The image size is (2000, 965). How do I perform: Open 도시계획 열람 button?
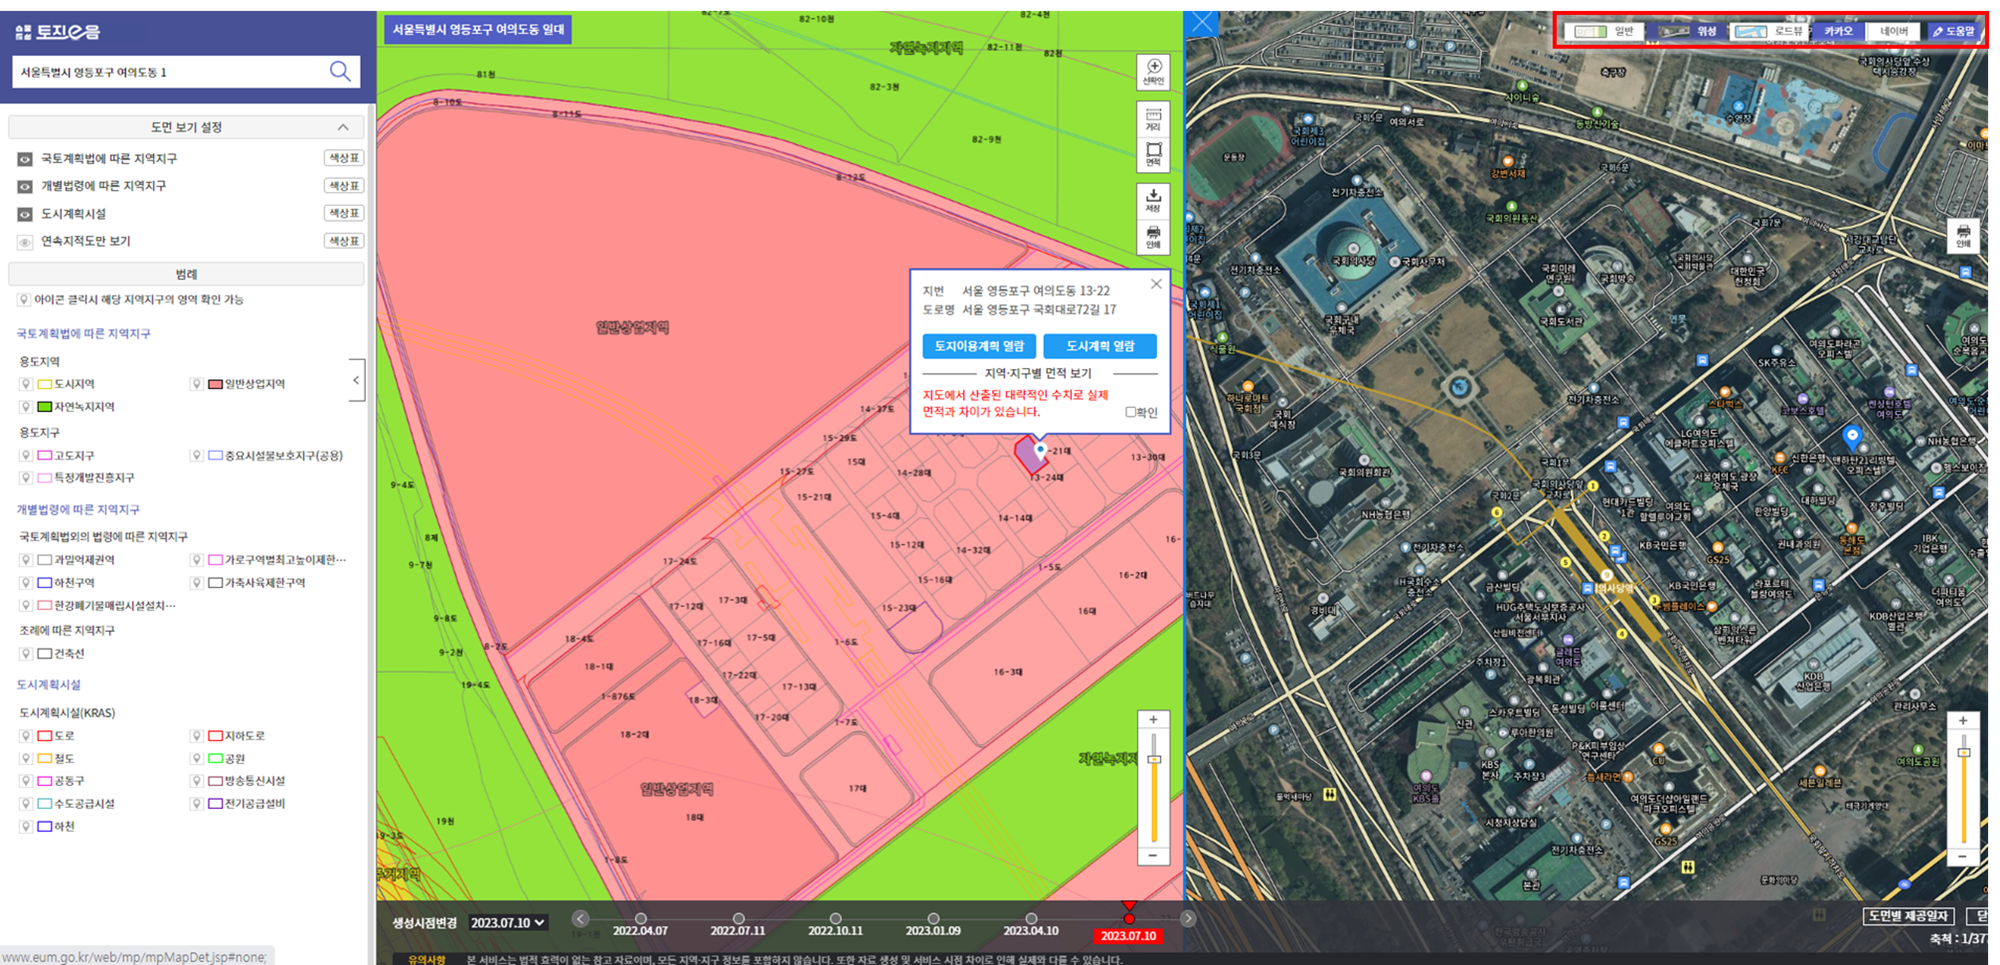1100,346
